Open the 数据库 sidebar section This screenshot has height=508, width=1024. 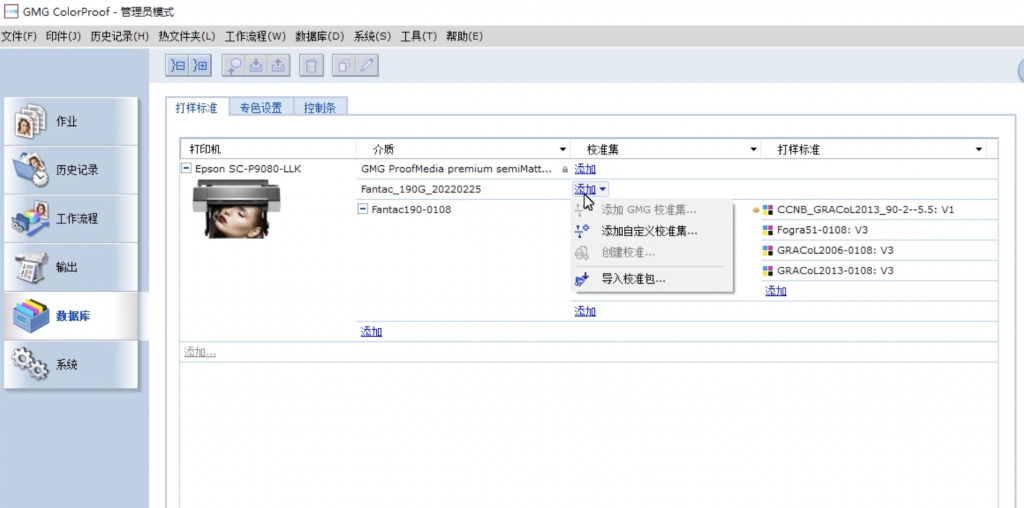coord(71,316)
